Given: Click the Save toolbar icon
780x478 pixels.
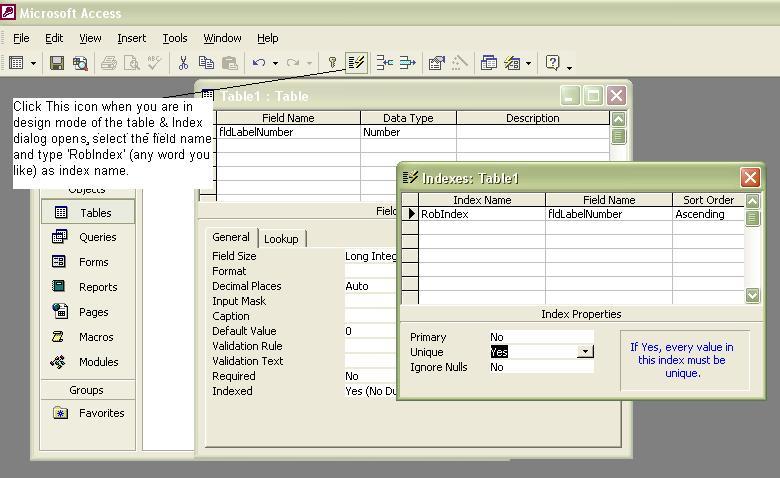Looking at the screenshot, I should [x=57, y=63].
